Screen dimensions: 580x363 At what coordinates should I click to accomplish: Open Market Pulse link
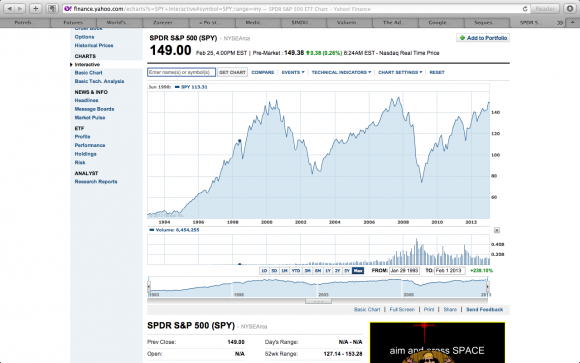pyautogui.click(x=90, y=118)
